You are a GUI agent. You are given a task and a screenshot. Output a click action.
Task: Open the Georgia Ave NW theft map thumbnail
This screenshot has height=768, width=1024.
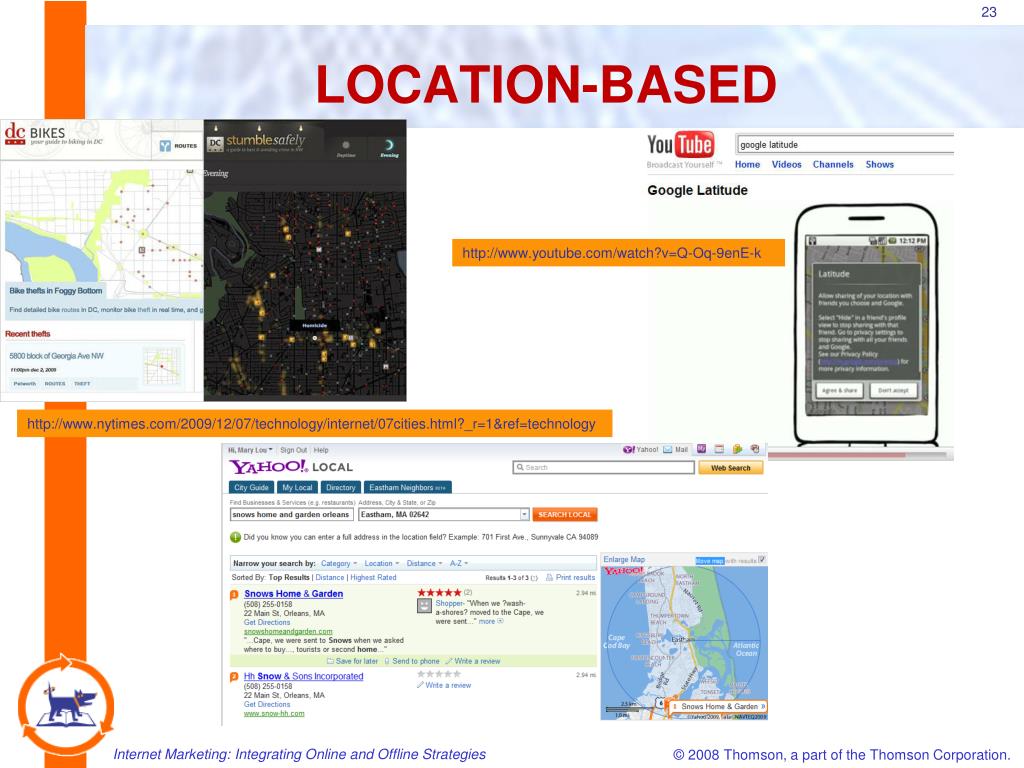pyautogui.click(x=163, y=366)
